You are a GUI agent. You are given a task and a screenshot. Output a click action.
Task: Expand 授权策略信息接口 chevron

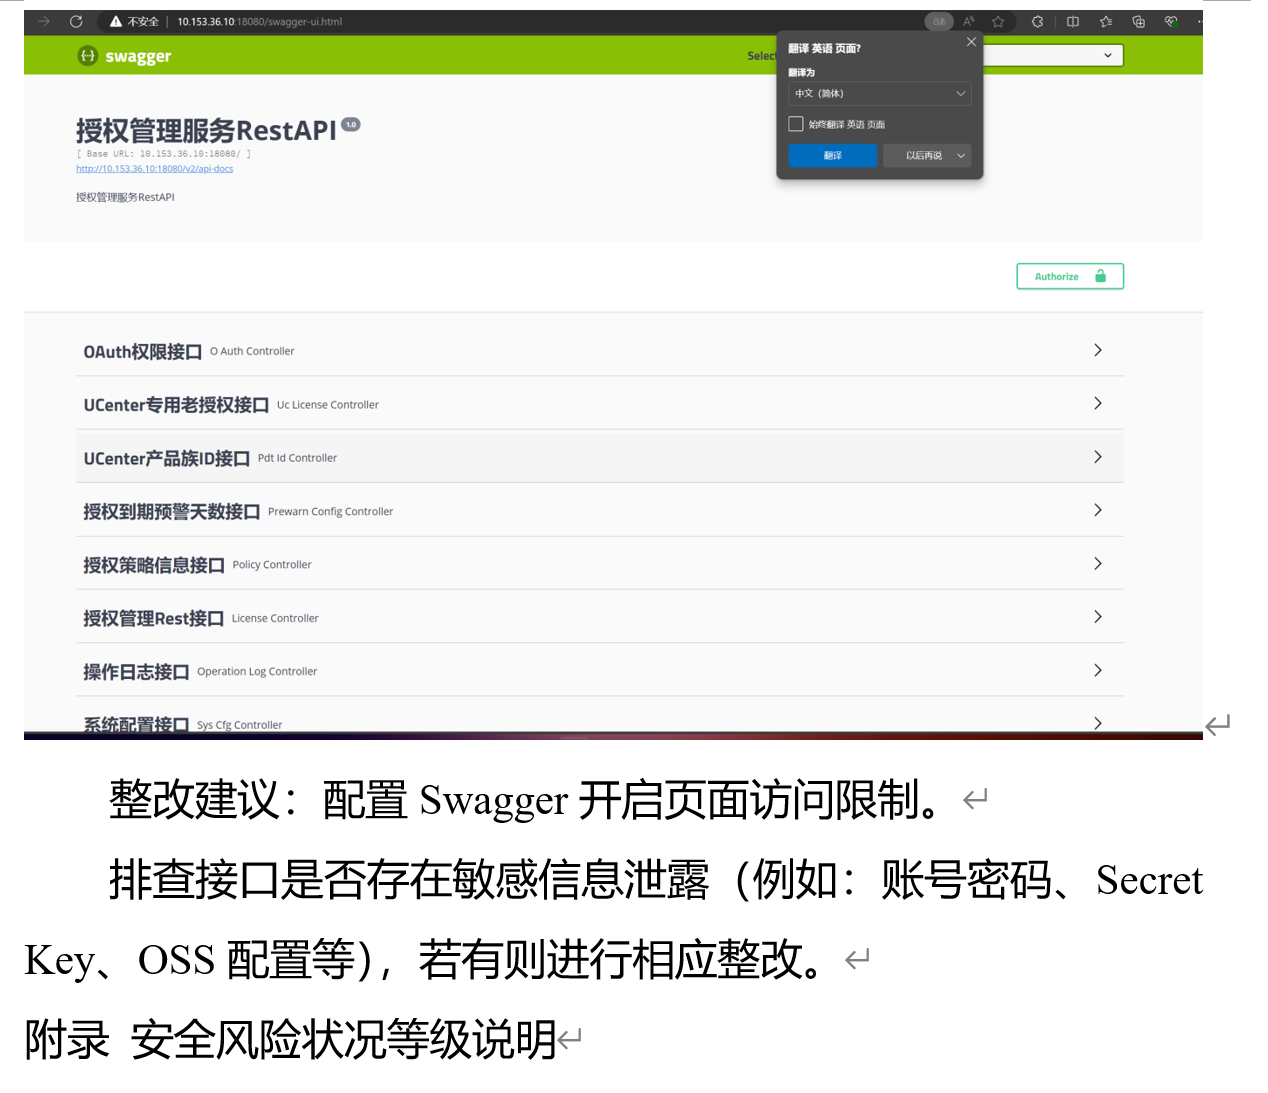coord(1098,563)
